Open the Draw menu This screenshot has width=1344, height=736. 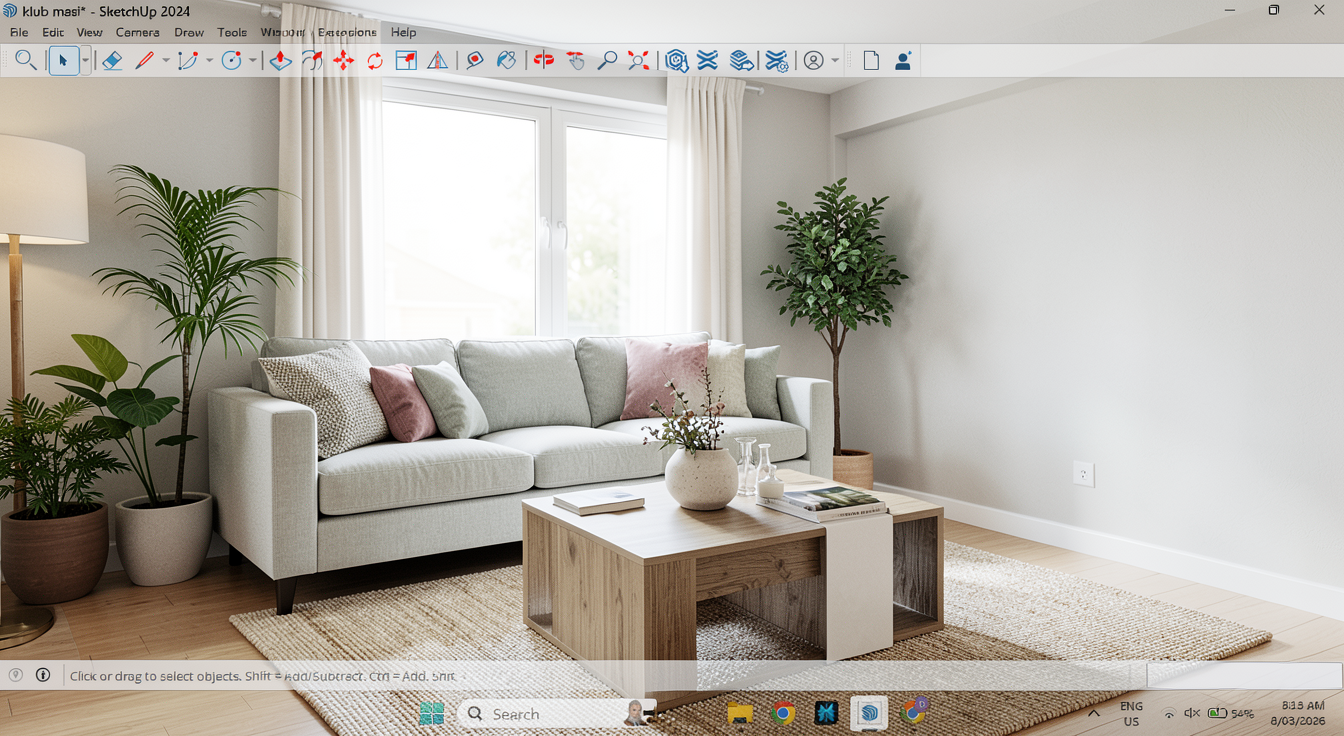point(189,32)
